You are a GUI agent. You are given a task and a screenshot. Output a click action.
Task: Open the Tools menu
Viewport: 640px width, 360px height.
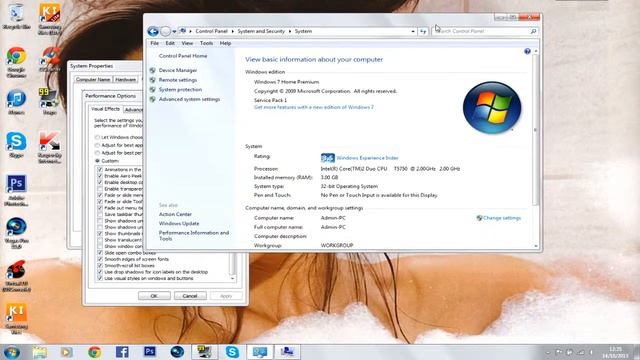pos(207,43)
